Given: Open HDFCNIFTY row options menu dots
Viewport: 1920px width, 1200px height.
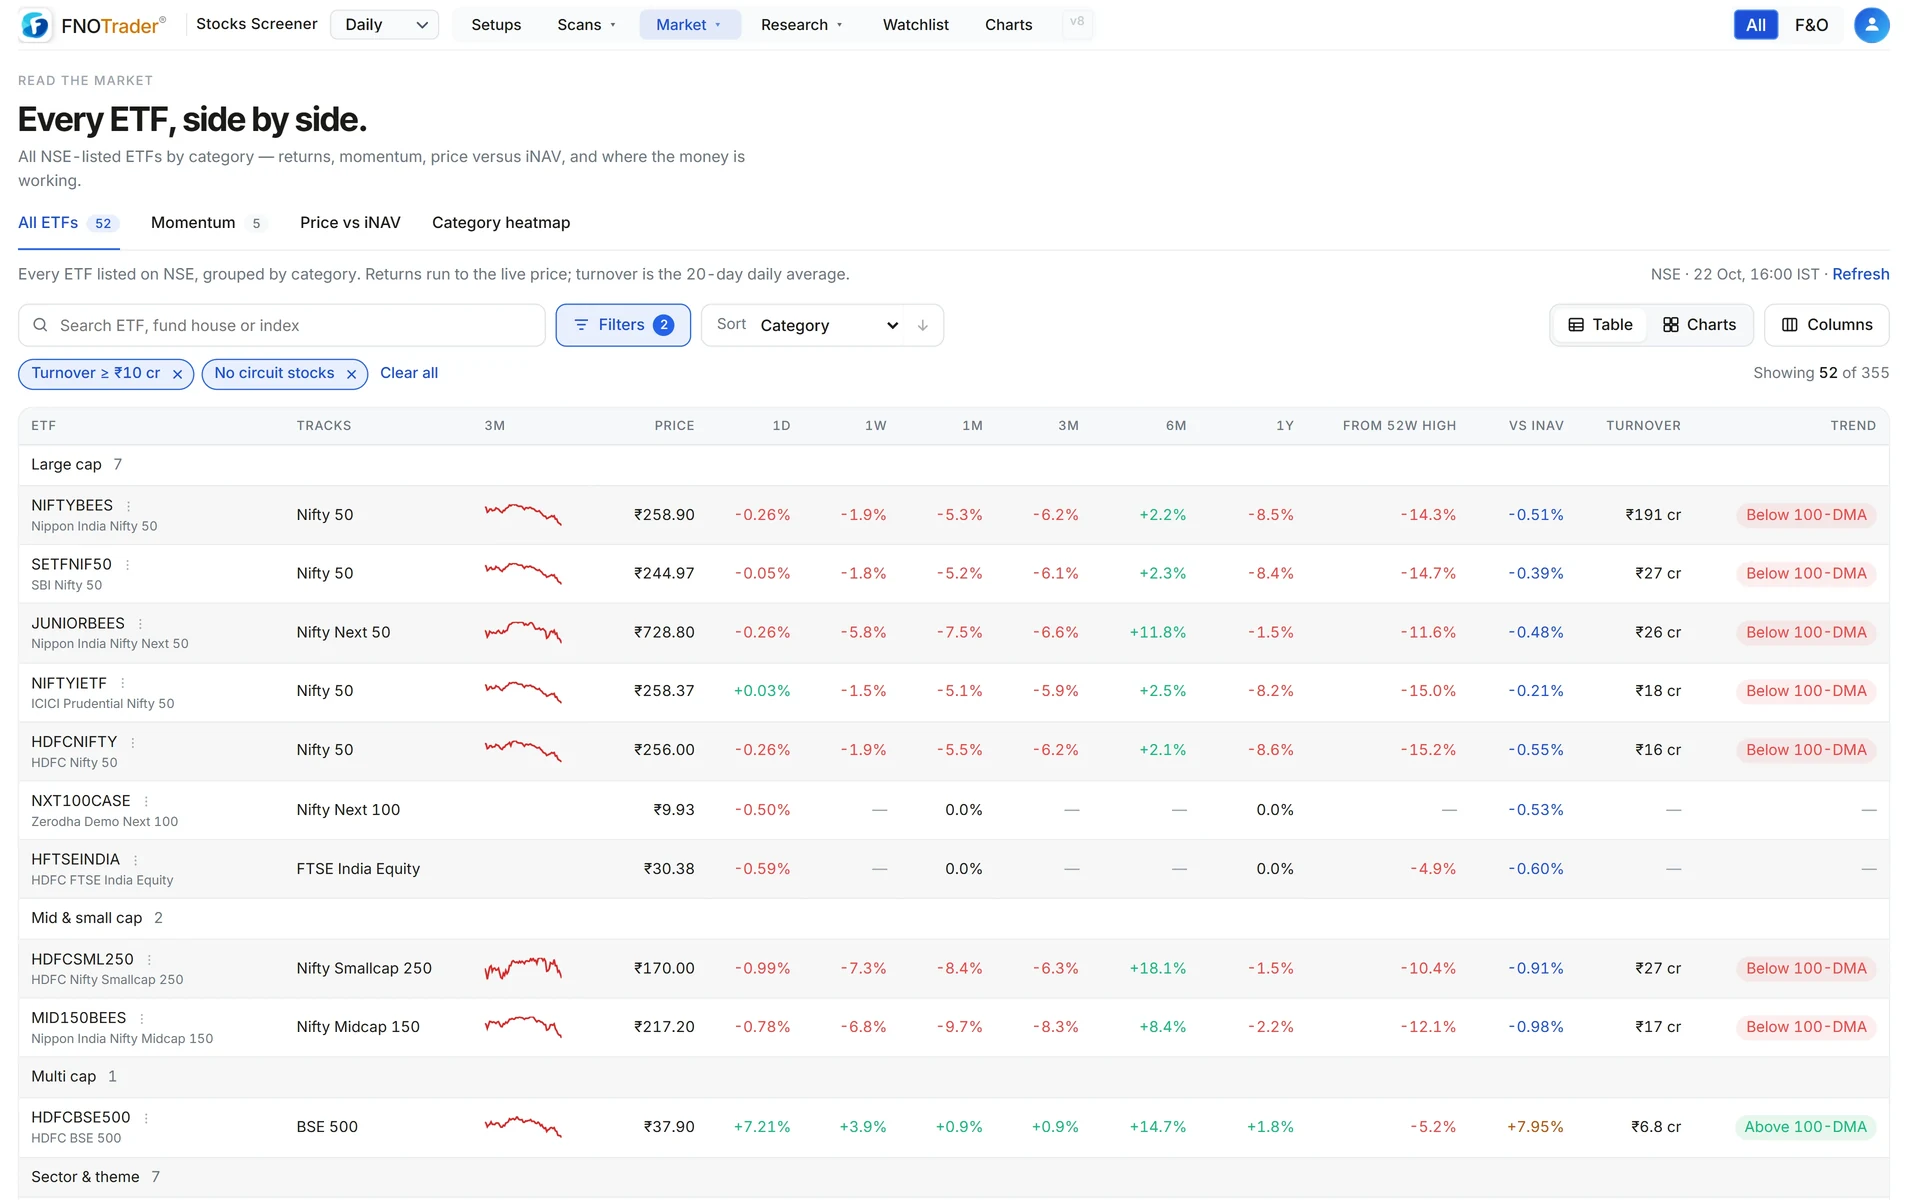Looking at the screenshot, I should pos(132,743).
